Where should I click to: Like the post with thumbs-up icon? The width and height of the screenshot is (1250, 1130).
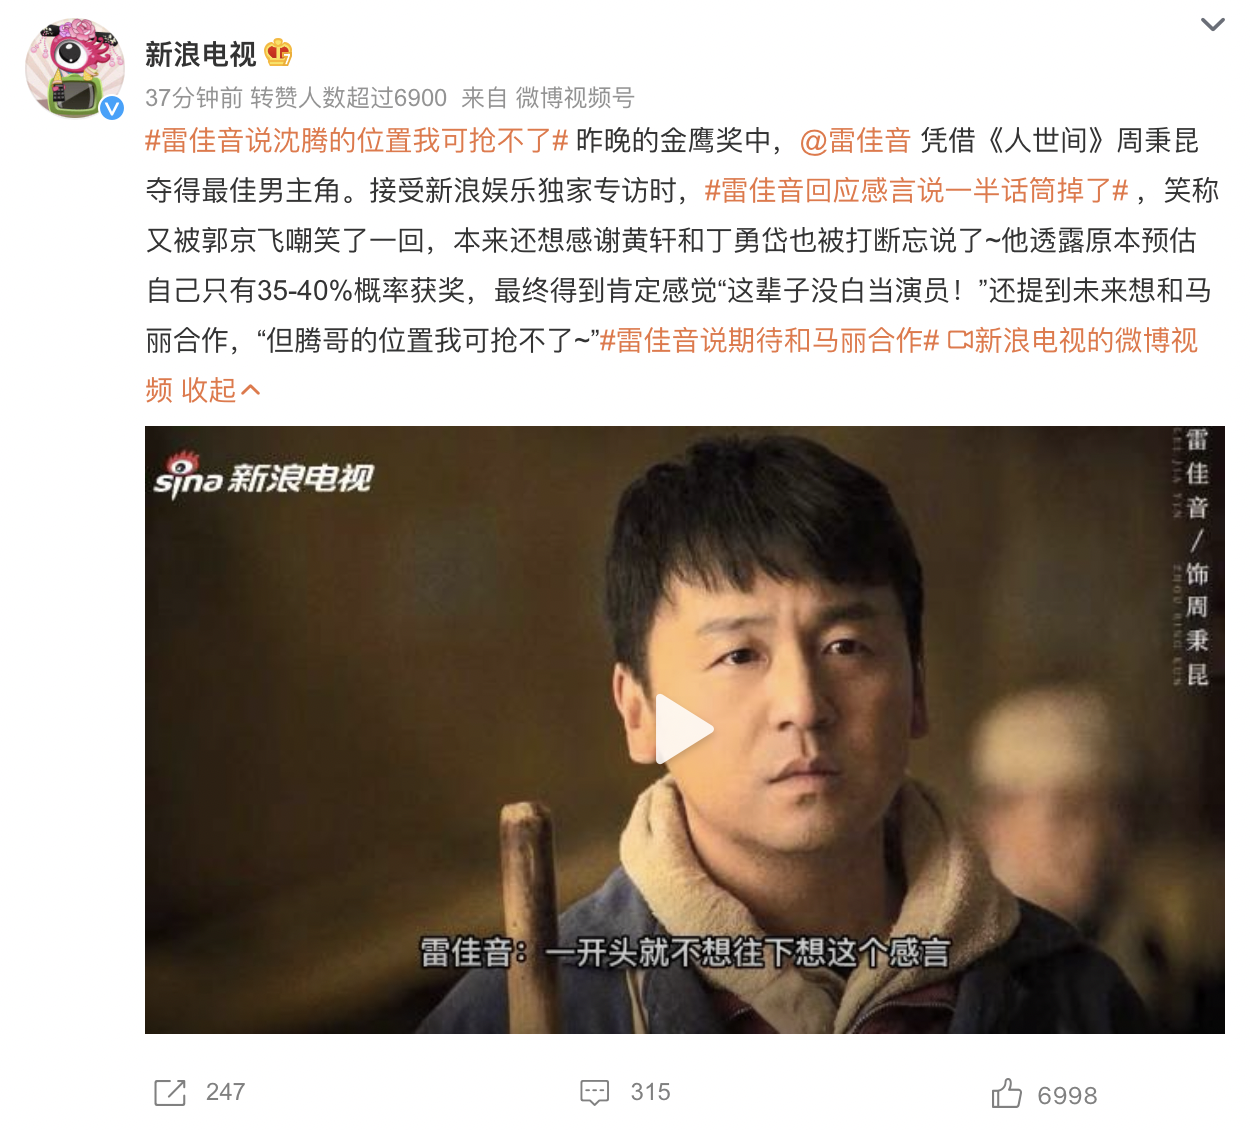1007,1093
